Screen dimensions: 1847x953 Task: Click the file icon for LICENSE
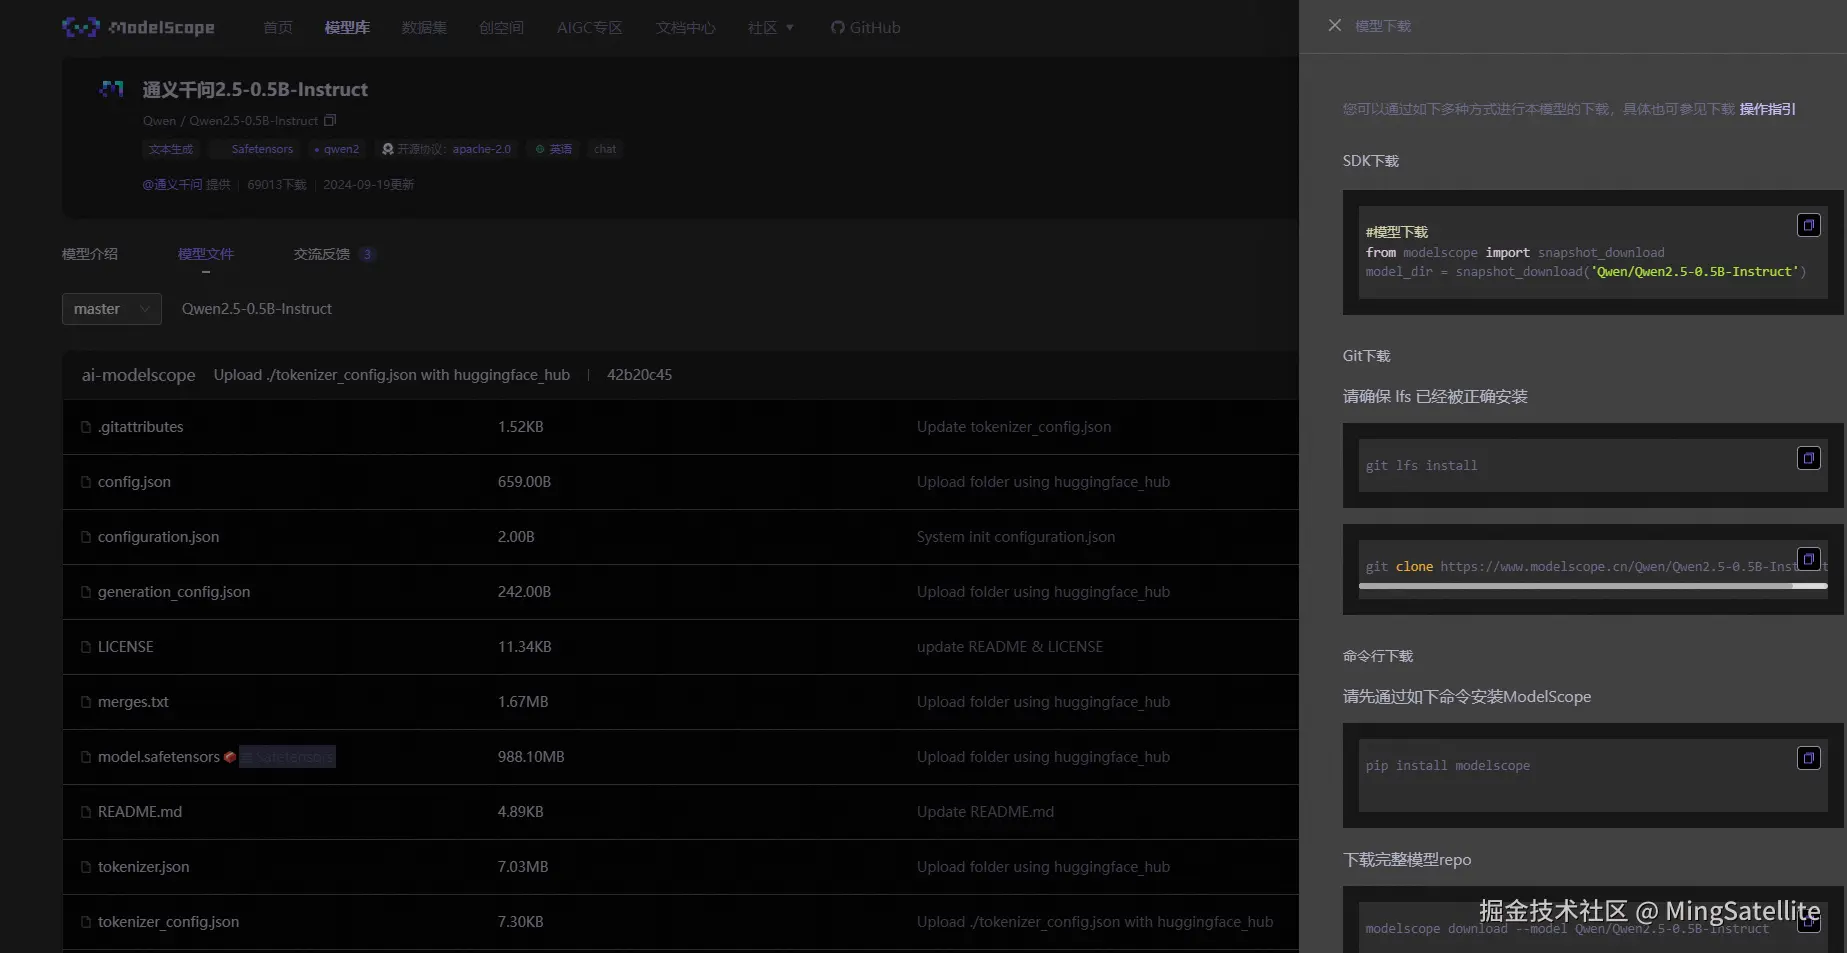pyautogui.click(x=86, y=647)
